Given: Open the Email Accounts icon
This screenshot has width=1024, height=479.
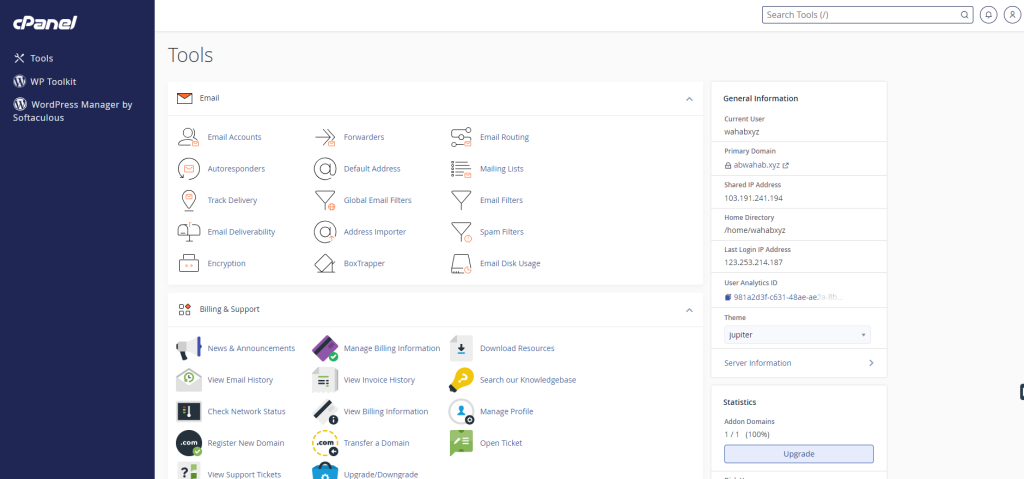Looking at the screenshot, I should tap(188, 137).
